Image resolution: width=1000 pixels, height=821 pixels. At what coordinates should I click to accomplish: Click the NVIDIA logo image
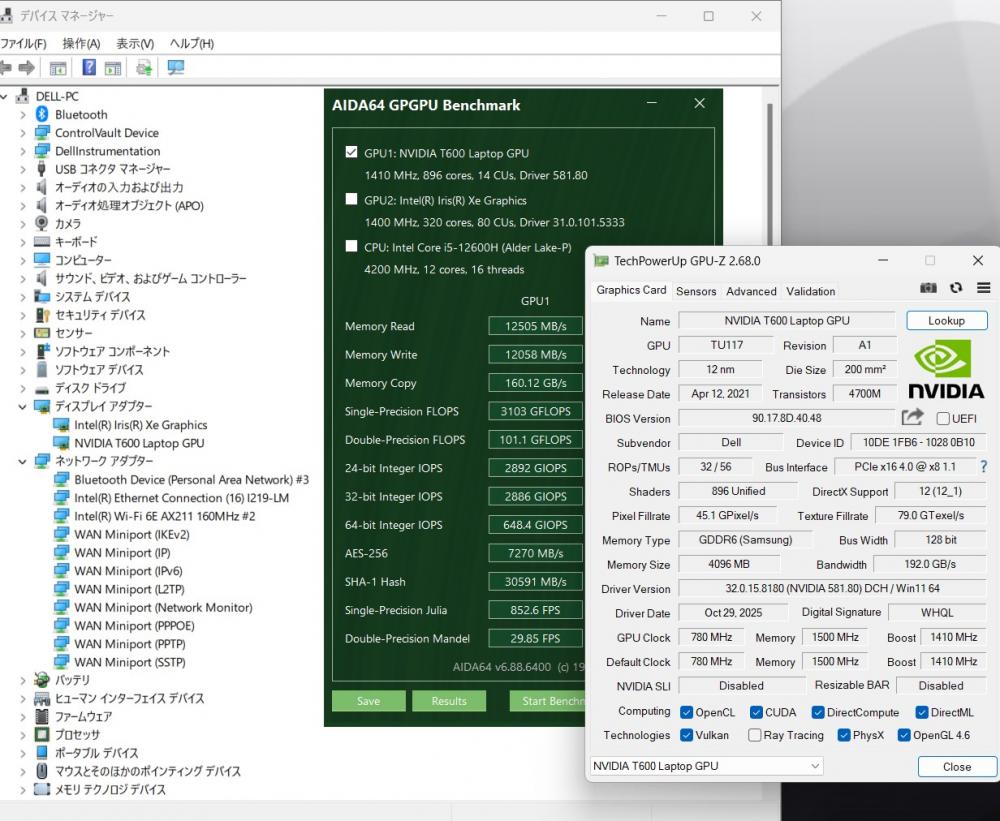pos(946,369)
